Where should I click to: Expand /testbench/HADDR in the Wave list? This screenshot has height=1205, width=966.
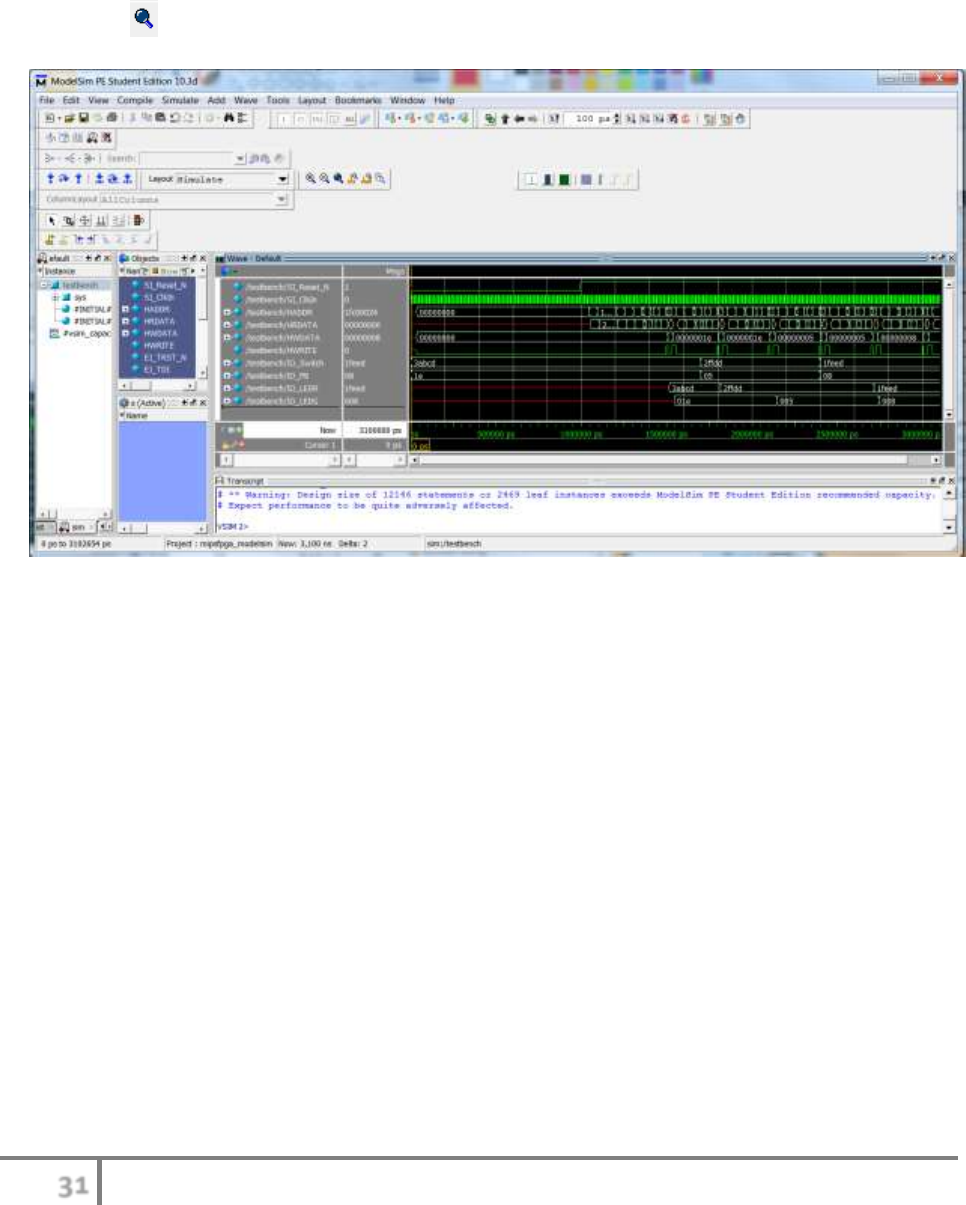point(227,312)
